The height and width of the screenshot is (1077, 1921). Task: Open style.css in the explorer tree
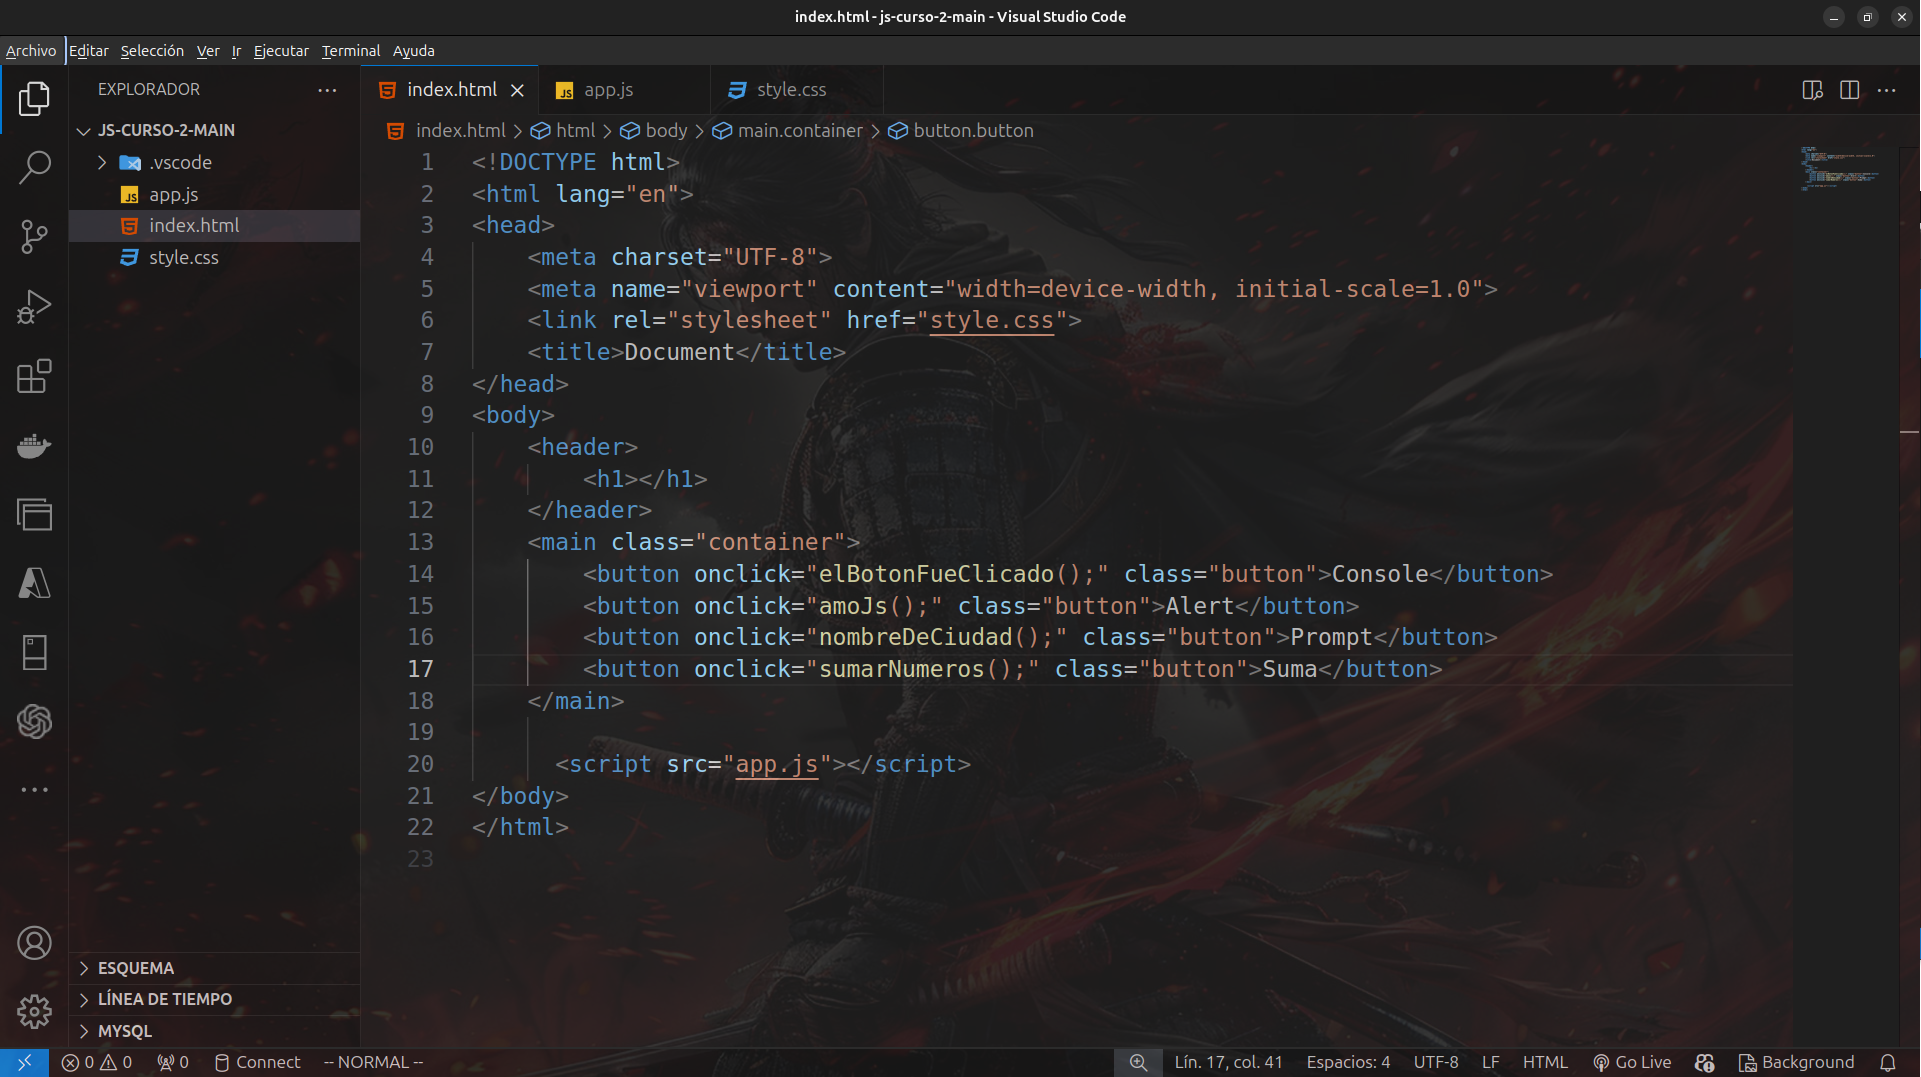click(214, 257)
